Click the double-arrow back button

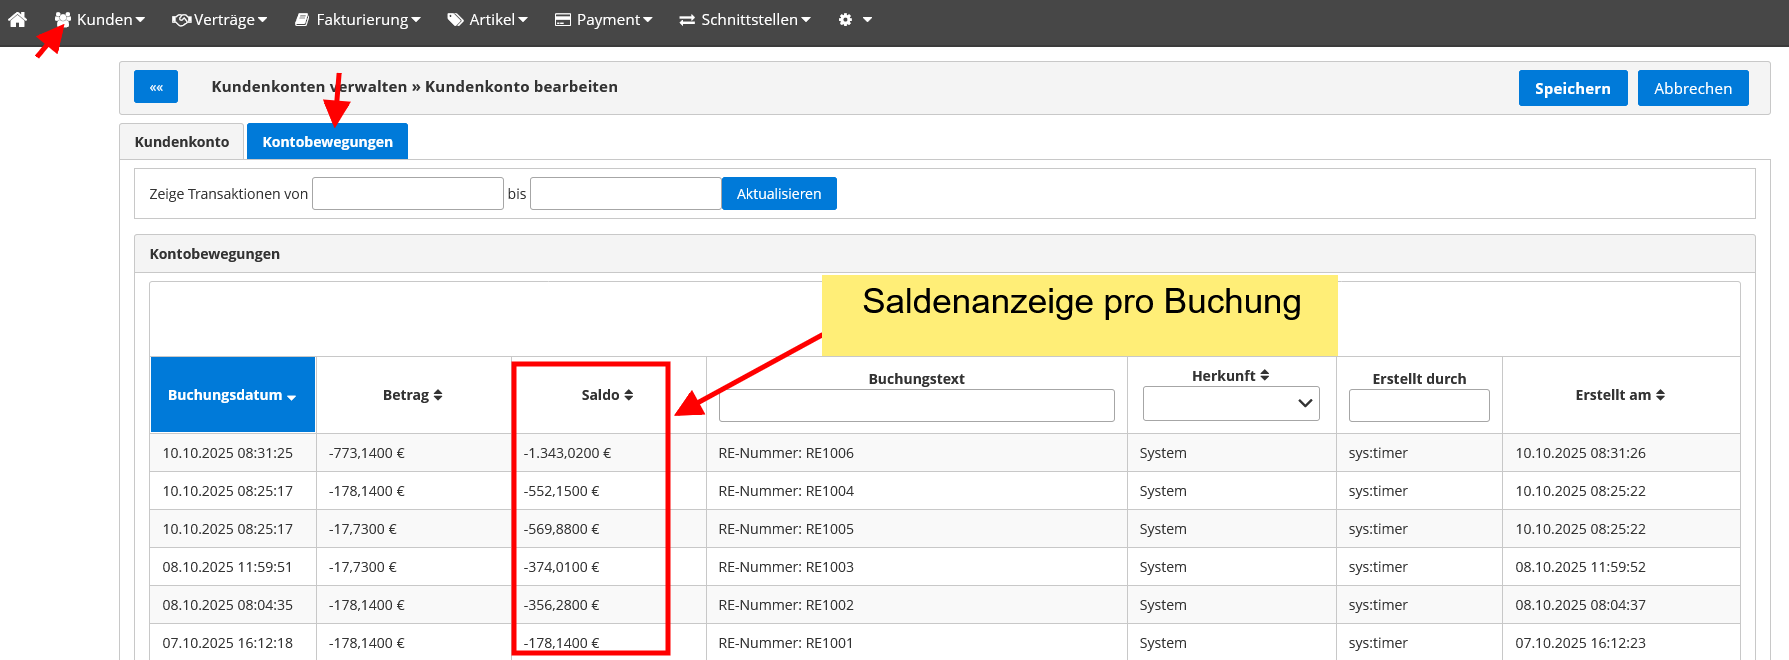tap(156, 87)
